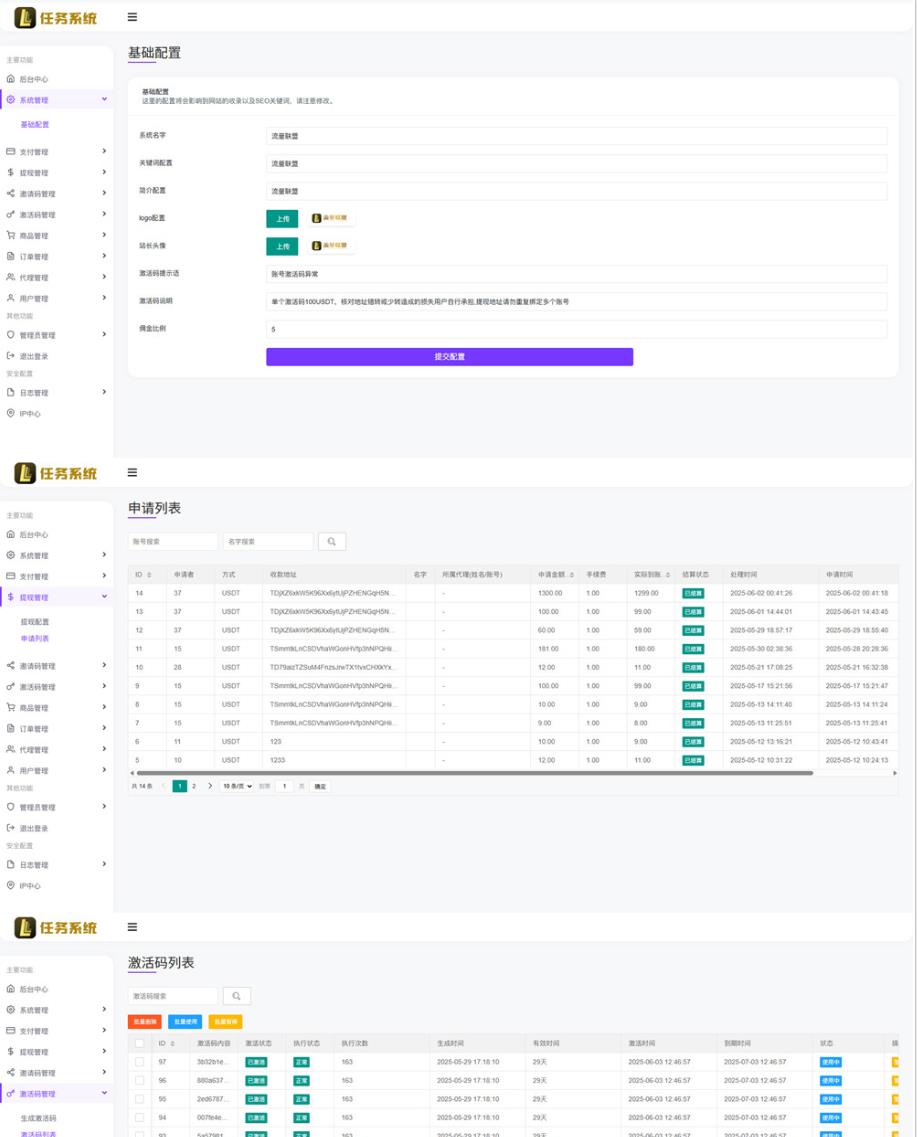
Task: Check the checkbox for activation code ID 97
Action: [x=139, y=1062]
